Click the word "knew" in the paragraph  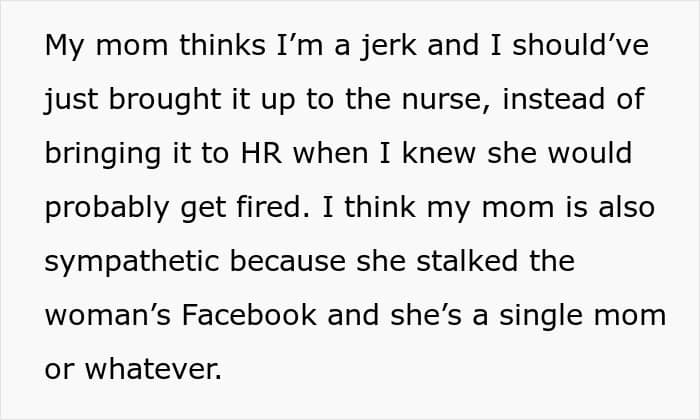coord(439,153)
